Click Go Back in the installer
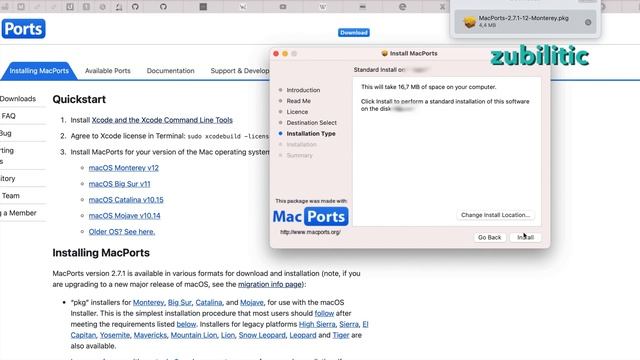The image size is (640, 360). pos(489,237)
